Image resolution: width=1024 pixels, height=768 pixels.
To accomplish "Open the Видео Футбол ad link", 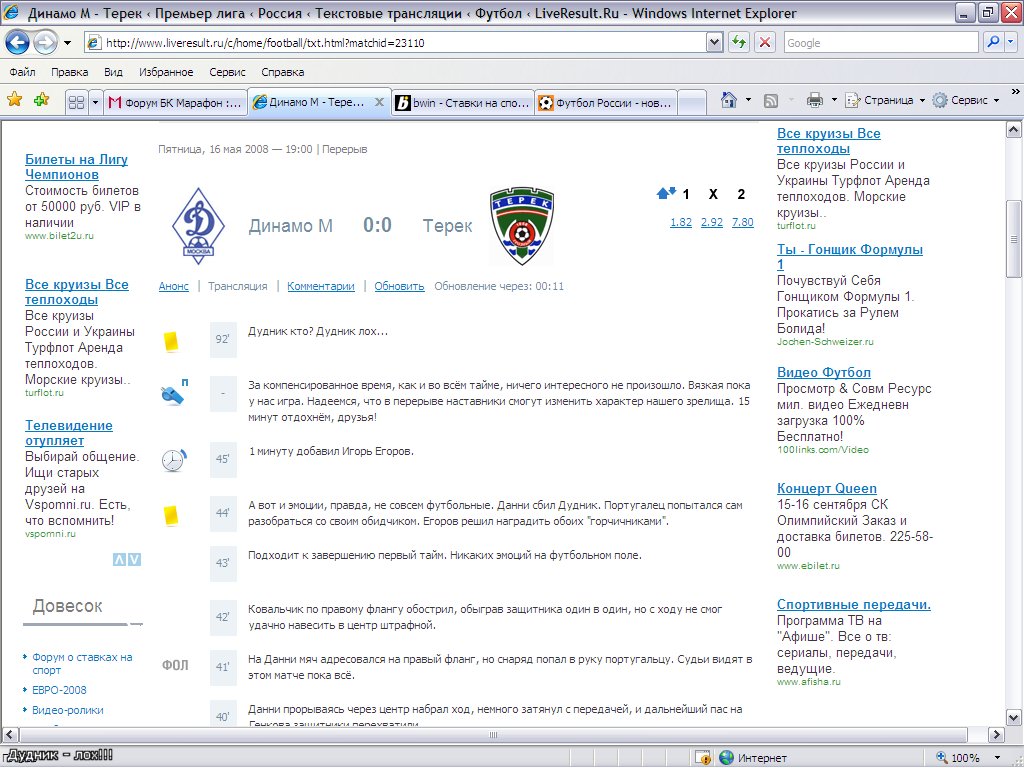I will [824, 372].
